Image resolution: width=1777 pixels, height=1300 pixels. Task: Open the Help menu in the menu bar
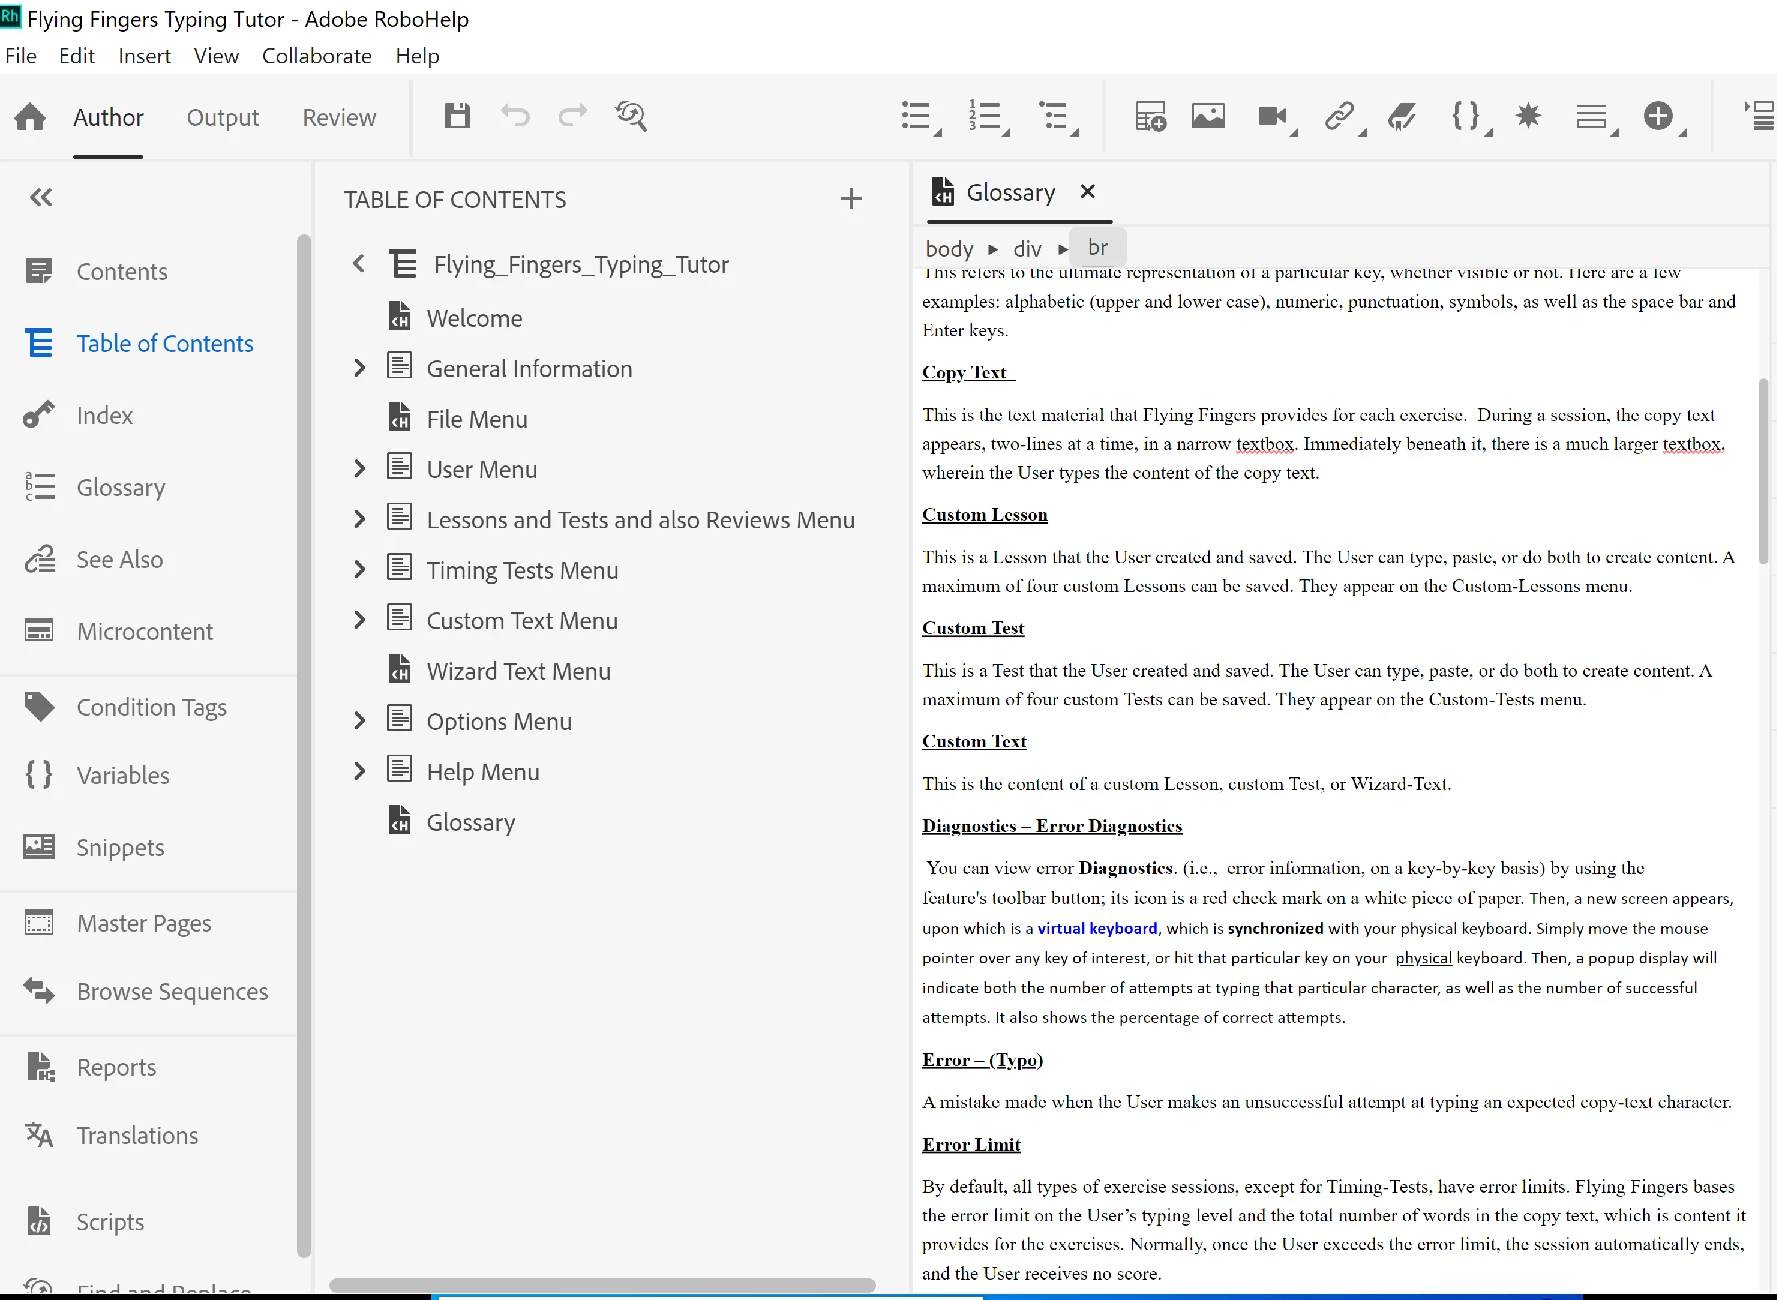tap(417, 56)
